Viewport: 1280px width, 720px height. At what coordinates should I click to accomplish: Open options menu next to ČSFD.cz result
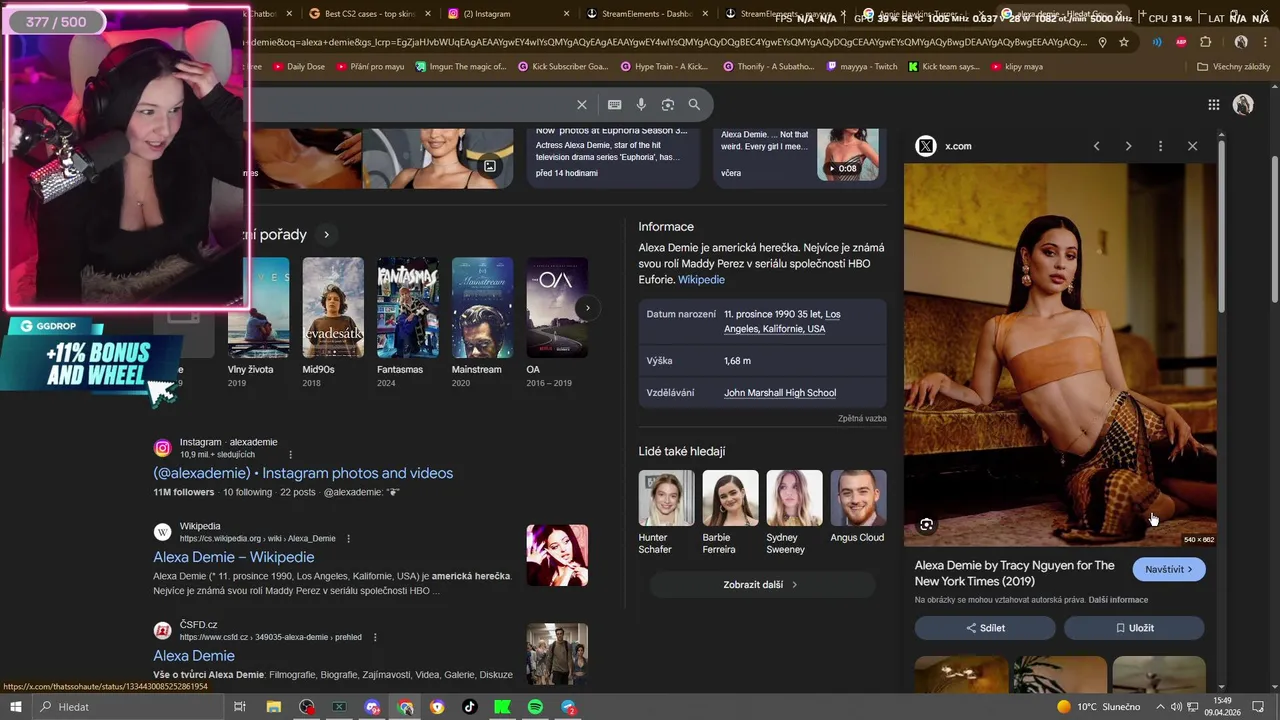click(x=375, y=637)
